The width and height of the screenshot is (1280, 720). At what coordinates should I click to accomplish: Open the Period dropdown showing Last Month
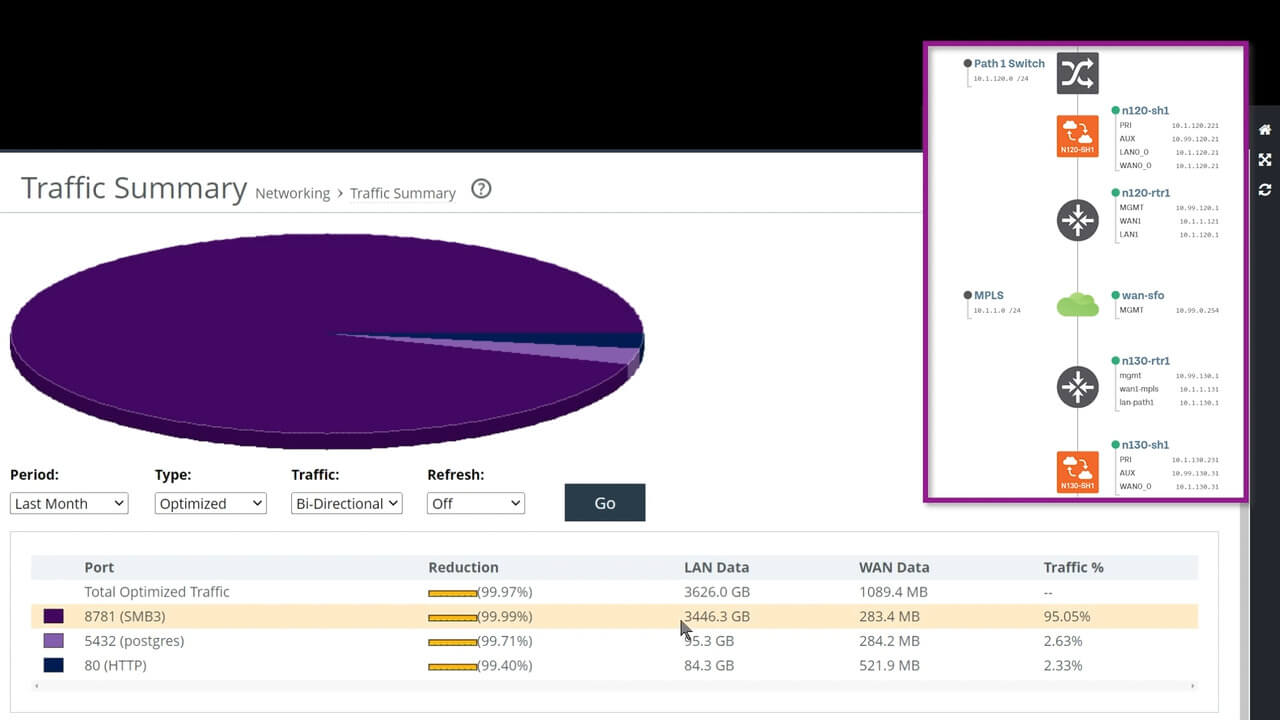coord(69,503)
